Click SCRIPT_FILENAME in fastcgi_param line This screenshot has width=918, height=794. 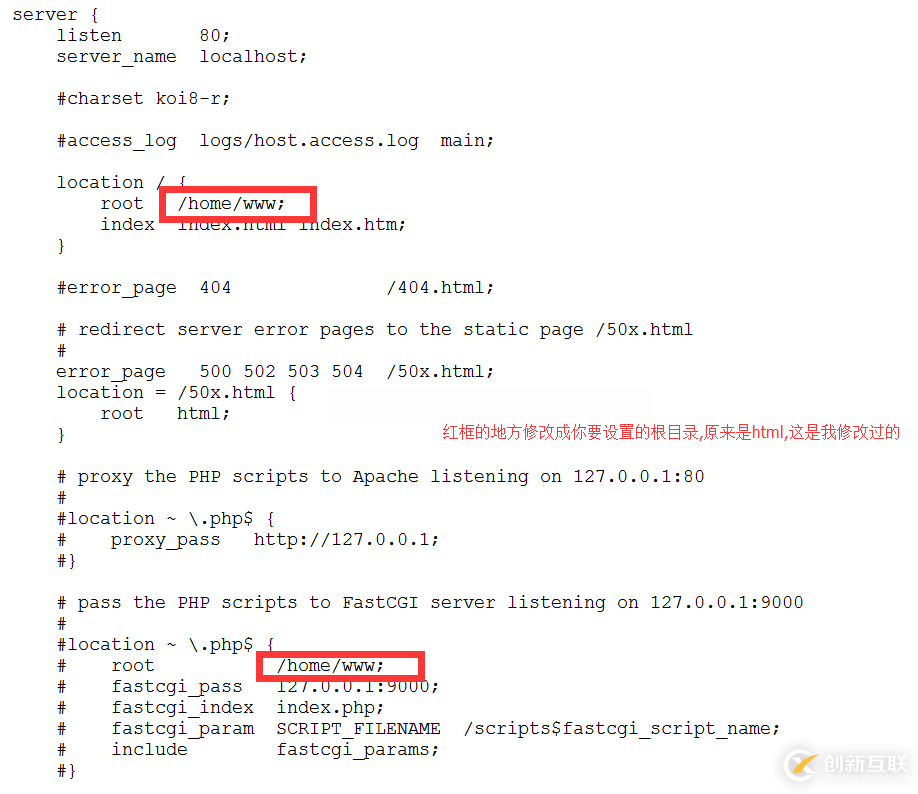[358, 729]
